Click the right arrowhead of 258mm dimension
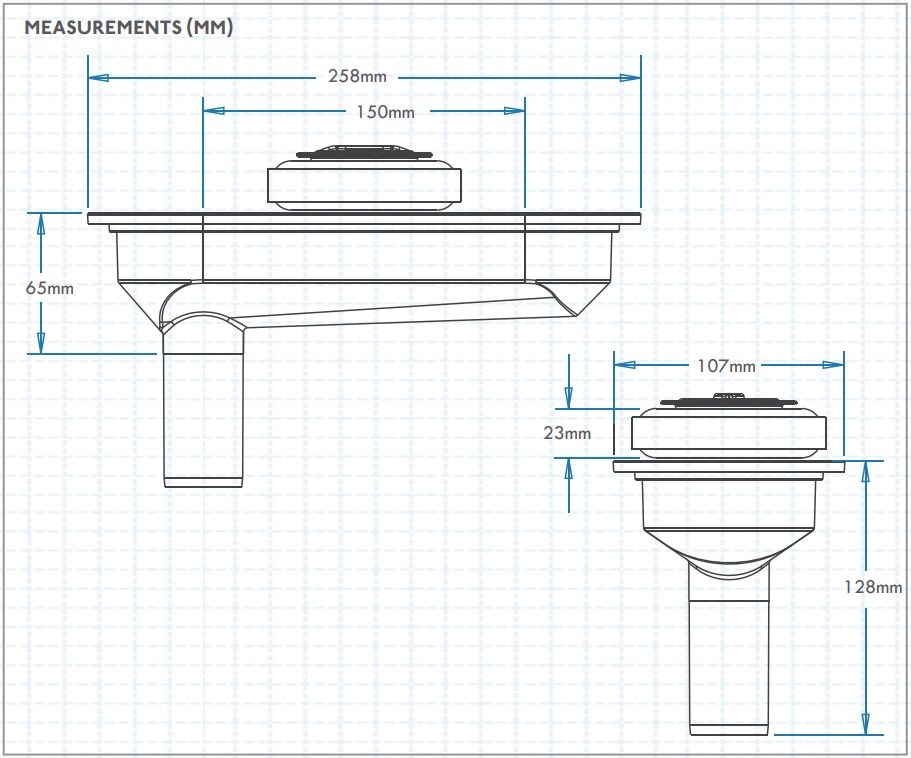911x758 pixels. [630, 77]
